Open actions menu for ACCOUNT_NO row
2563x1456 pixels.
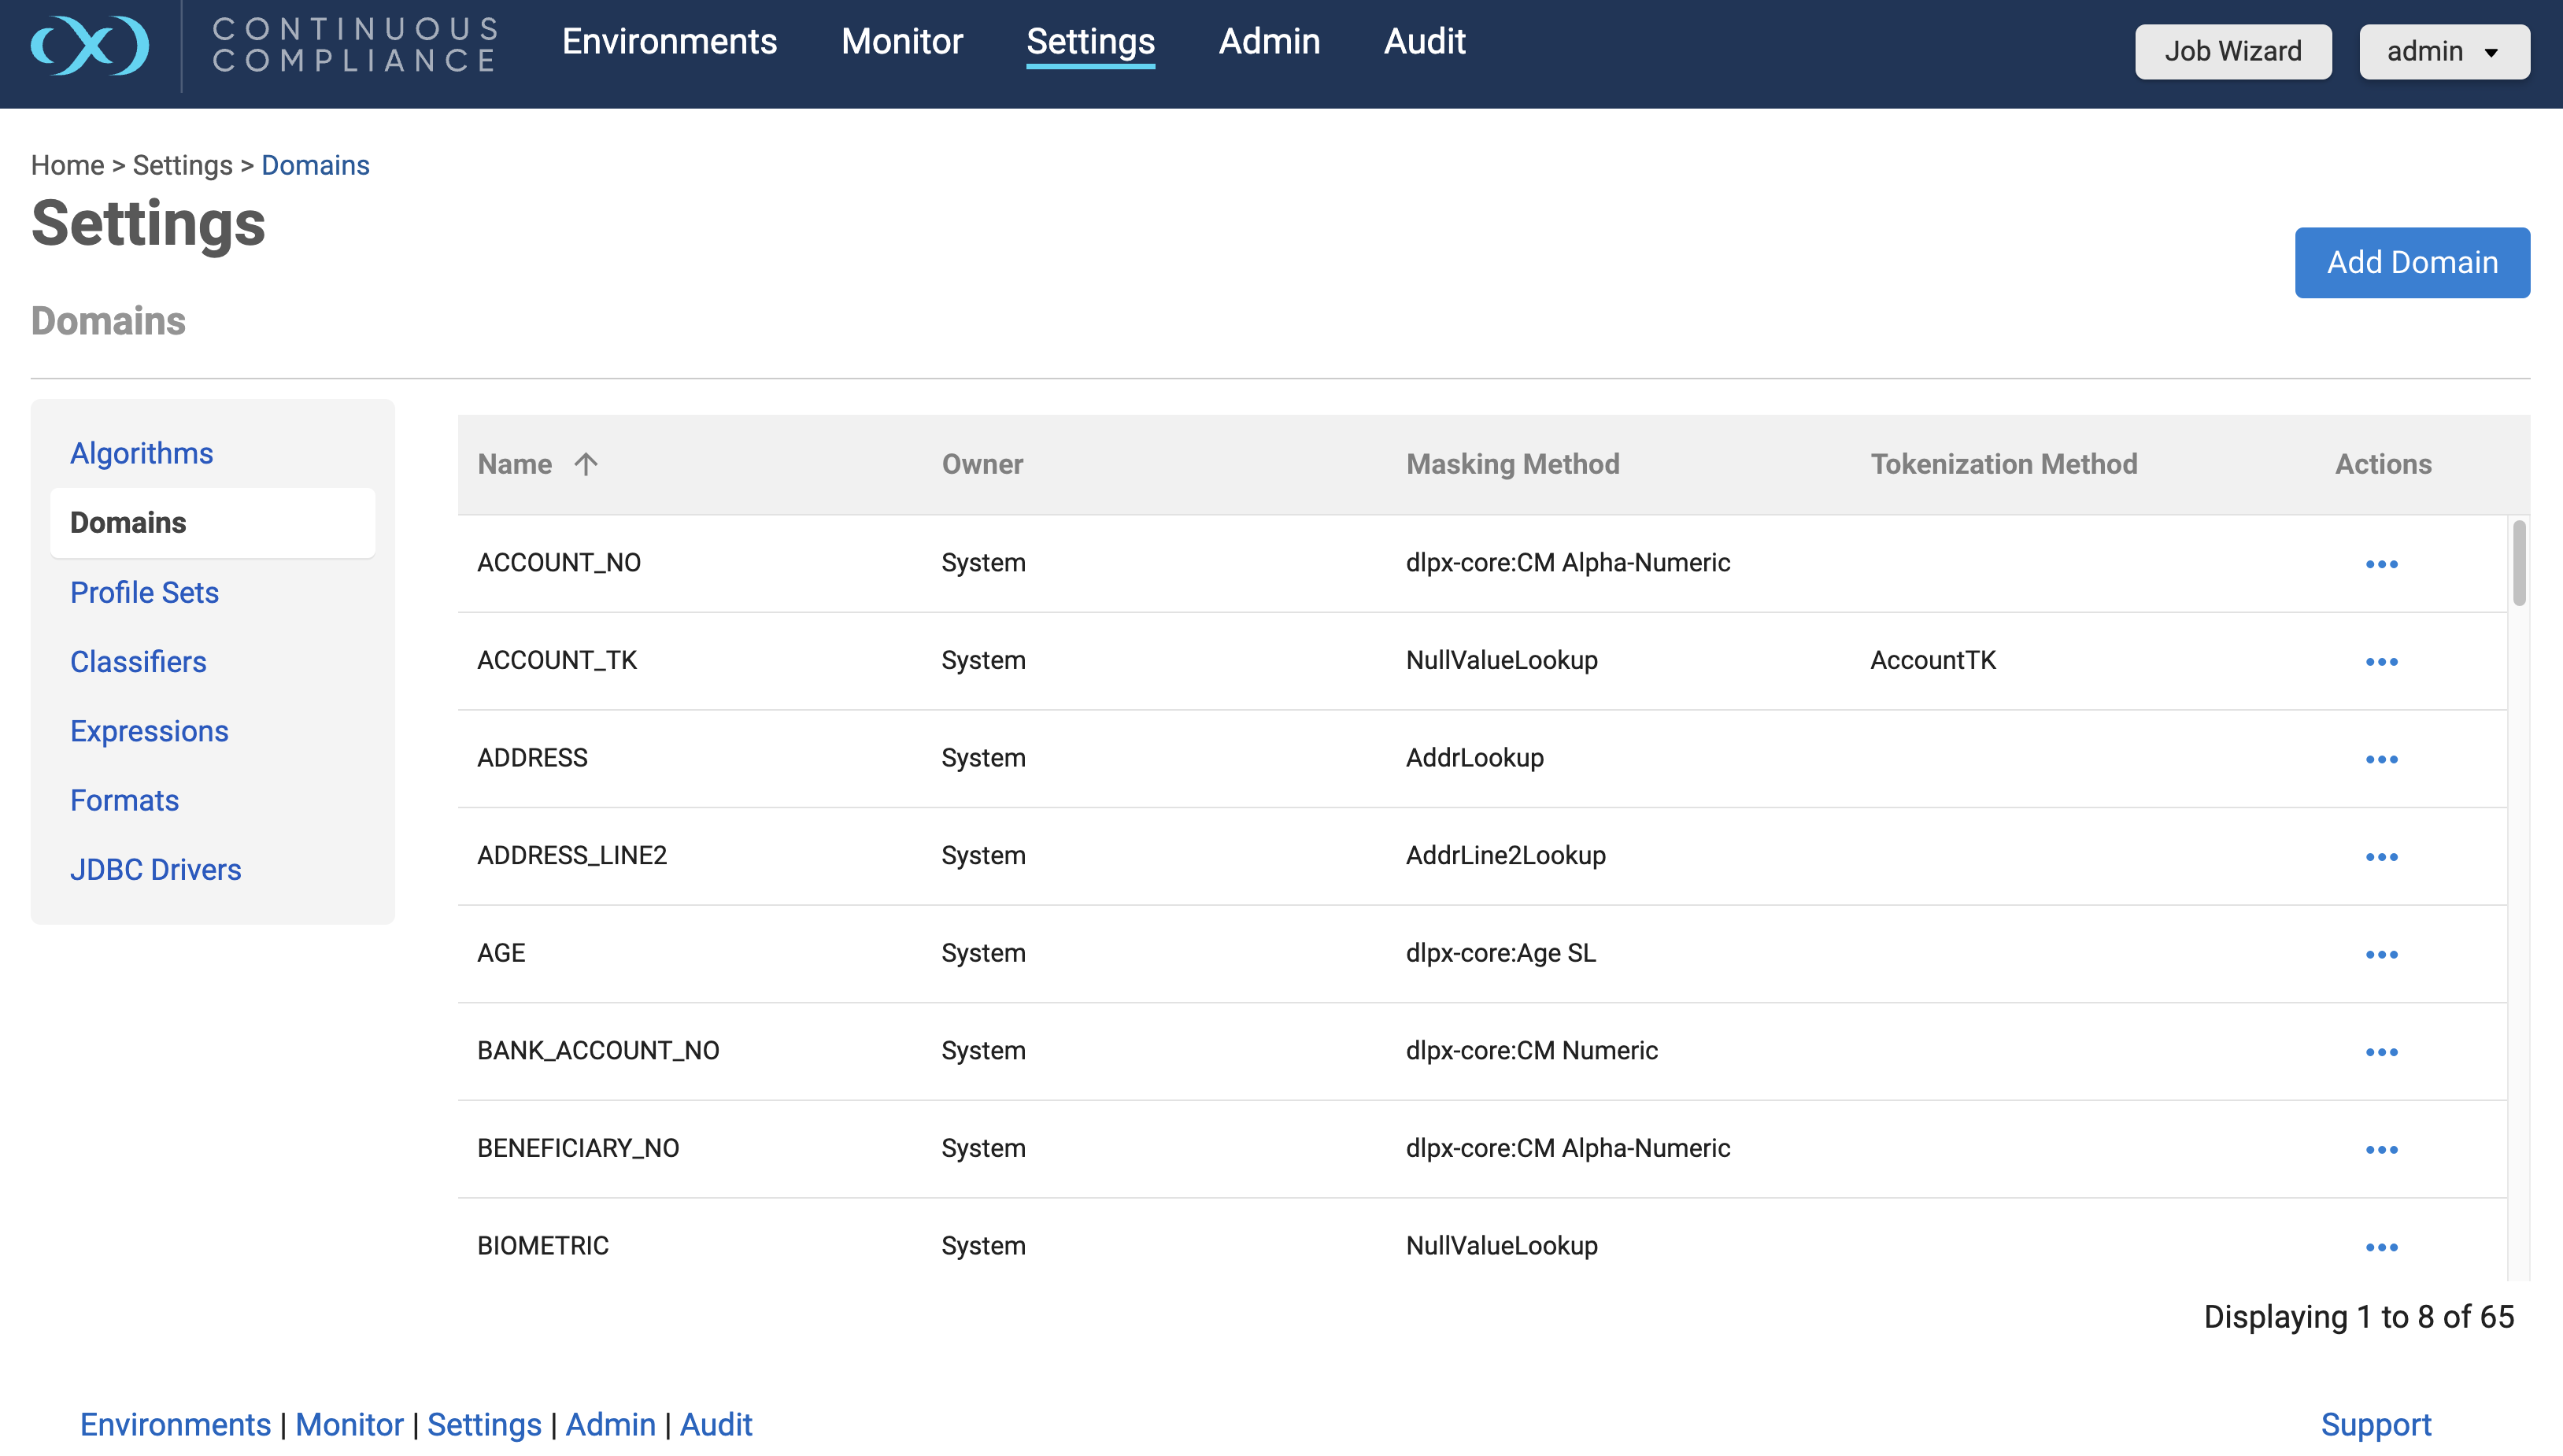click(2381, 564)
